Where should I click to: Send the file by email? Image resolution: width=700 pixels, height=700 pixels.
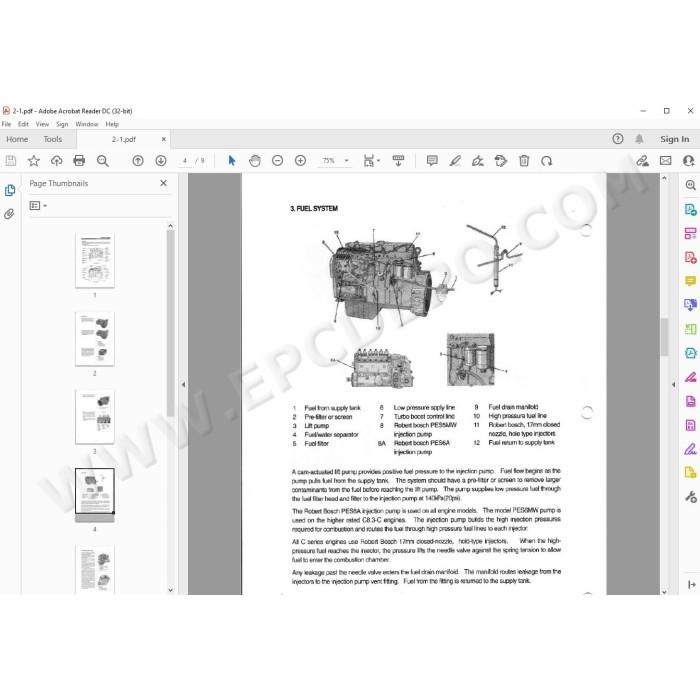coord(666,161)
